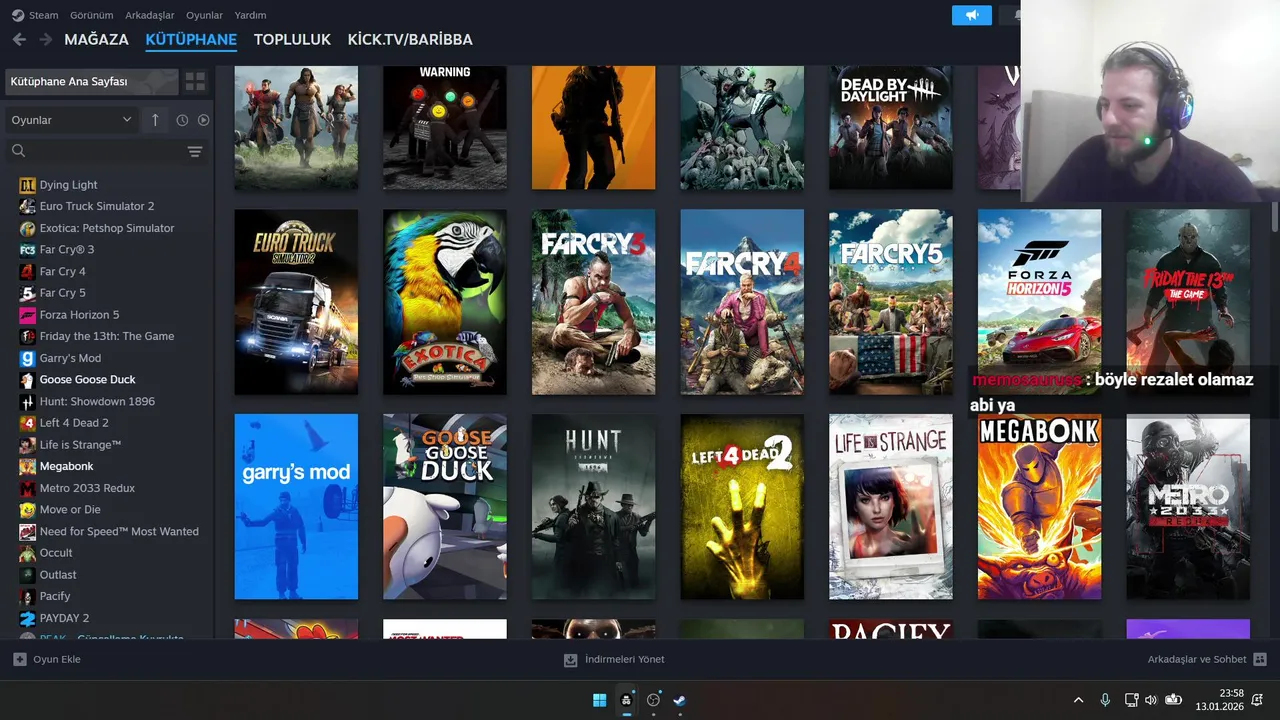Open the Far Cry 5 cover
Viewport: 1280px width, 720px height.
891,302
